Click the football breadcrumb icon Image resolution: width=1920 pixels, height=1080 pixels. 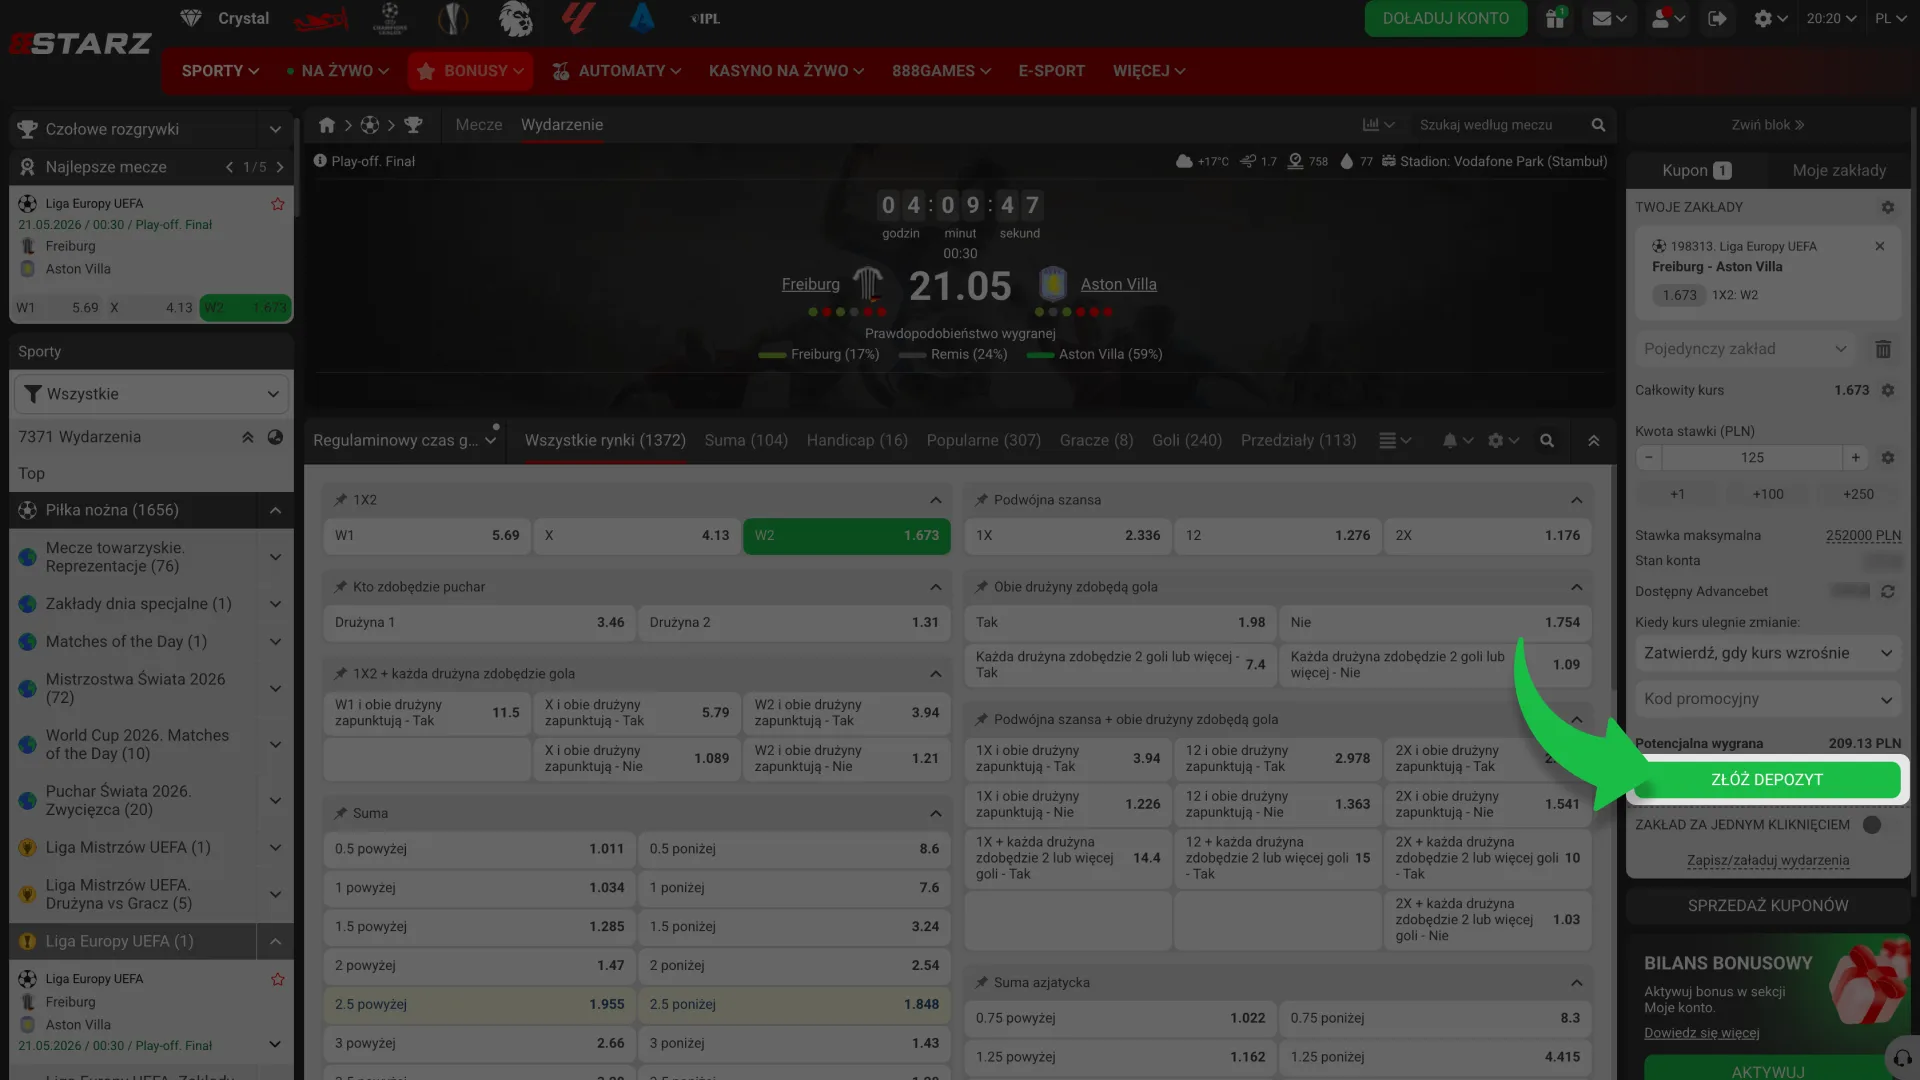tap(370, 125)
